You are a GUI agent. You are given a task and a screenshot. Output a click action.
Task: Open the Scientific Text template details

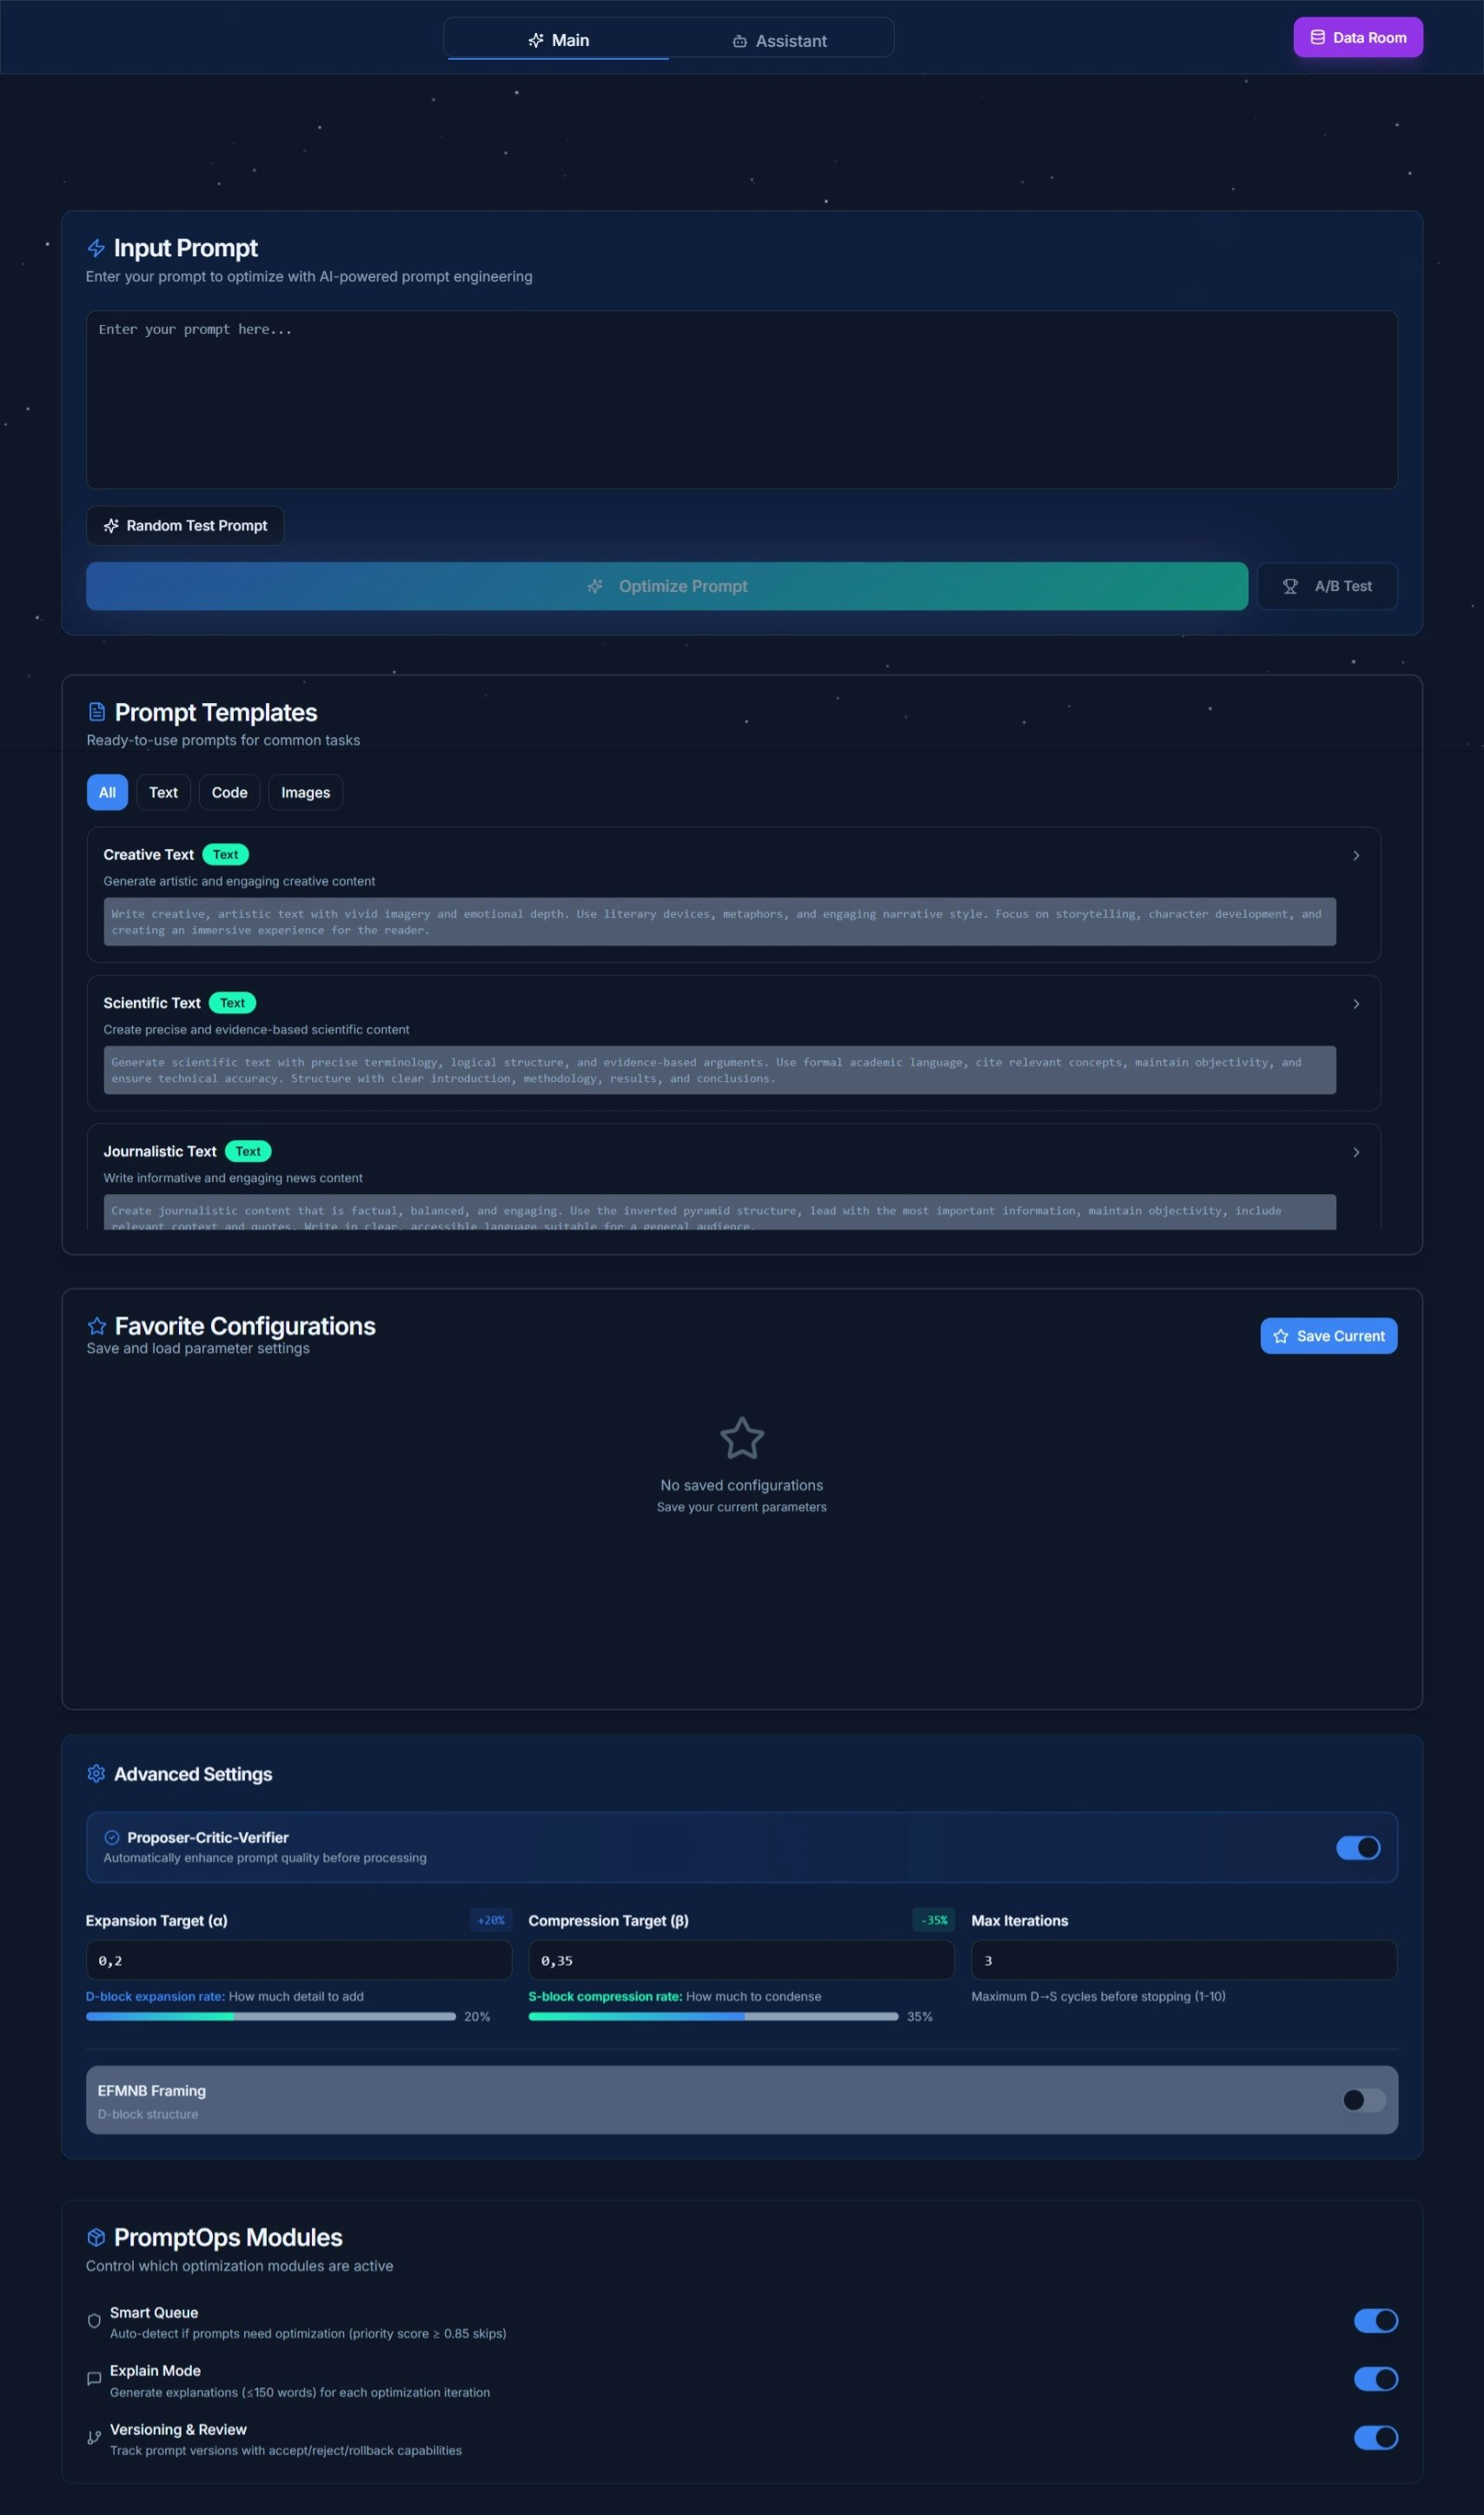1357,1003
